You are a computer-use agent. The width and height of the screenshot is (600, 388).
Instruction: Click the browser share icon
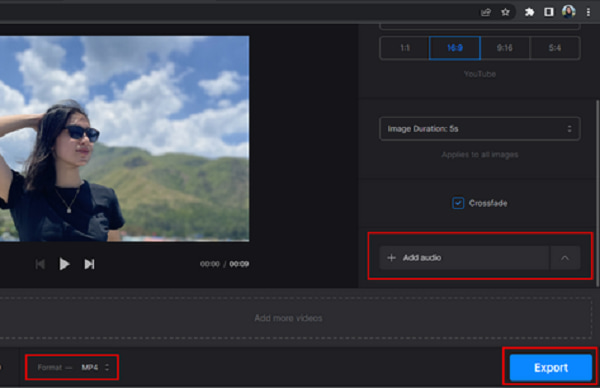486,12
